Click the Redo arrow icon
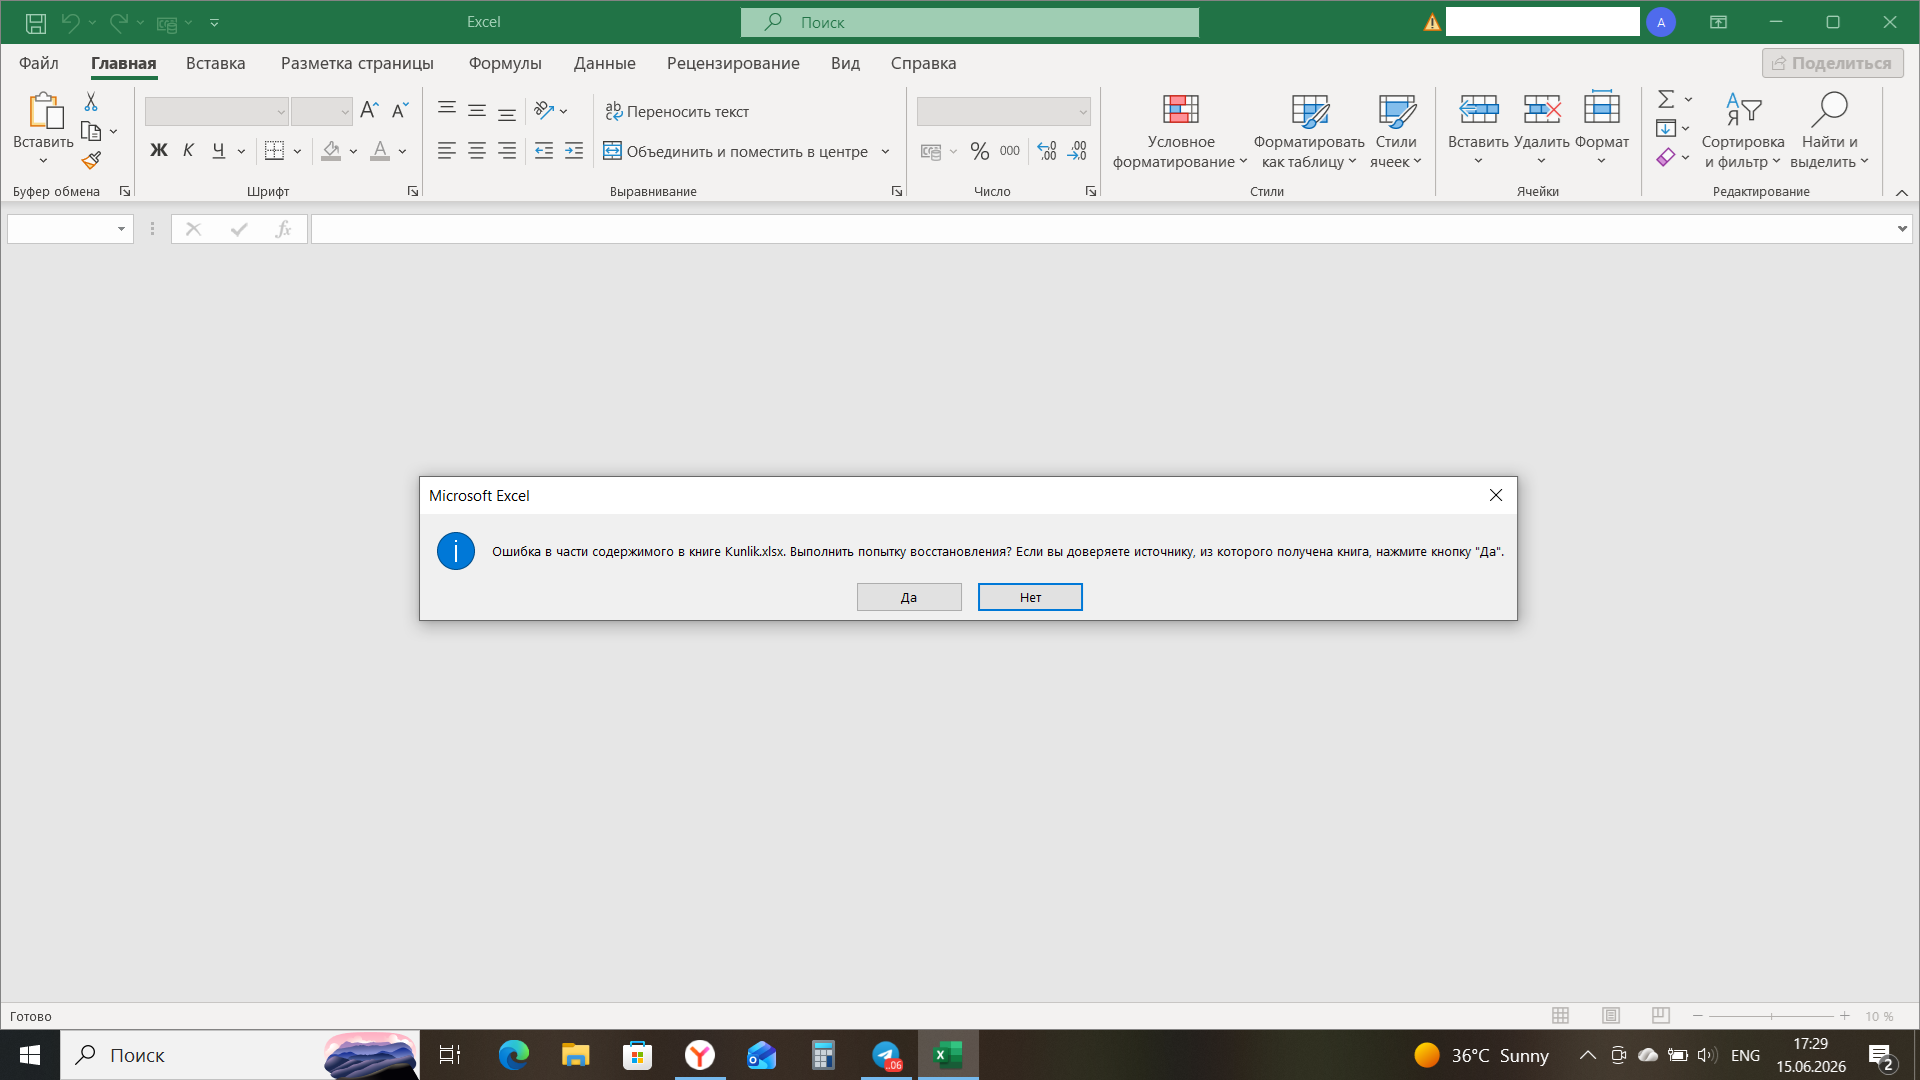This screenshot has width=1920, height=1080. pos(118,22)
